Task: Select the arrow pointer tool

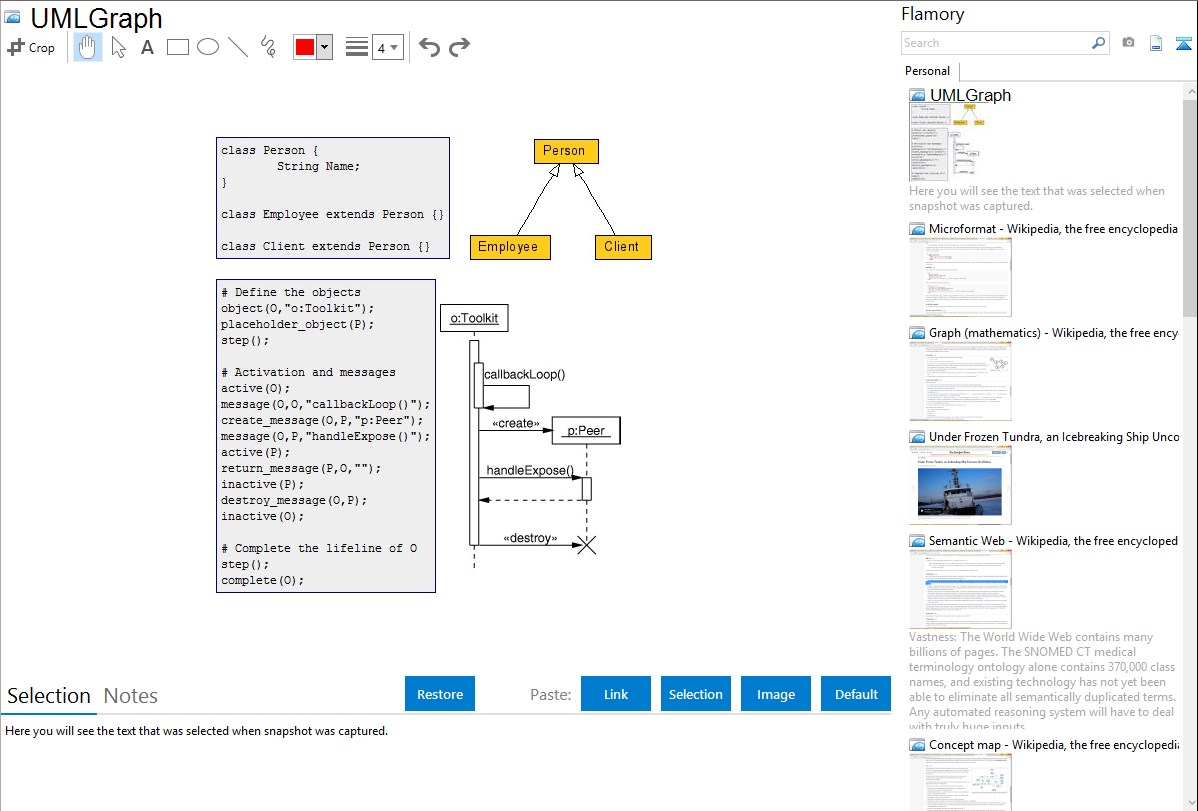Action: click(119, 47)
